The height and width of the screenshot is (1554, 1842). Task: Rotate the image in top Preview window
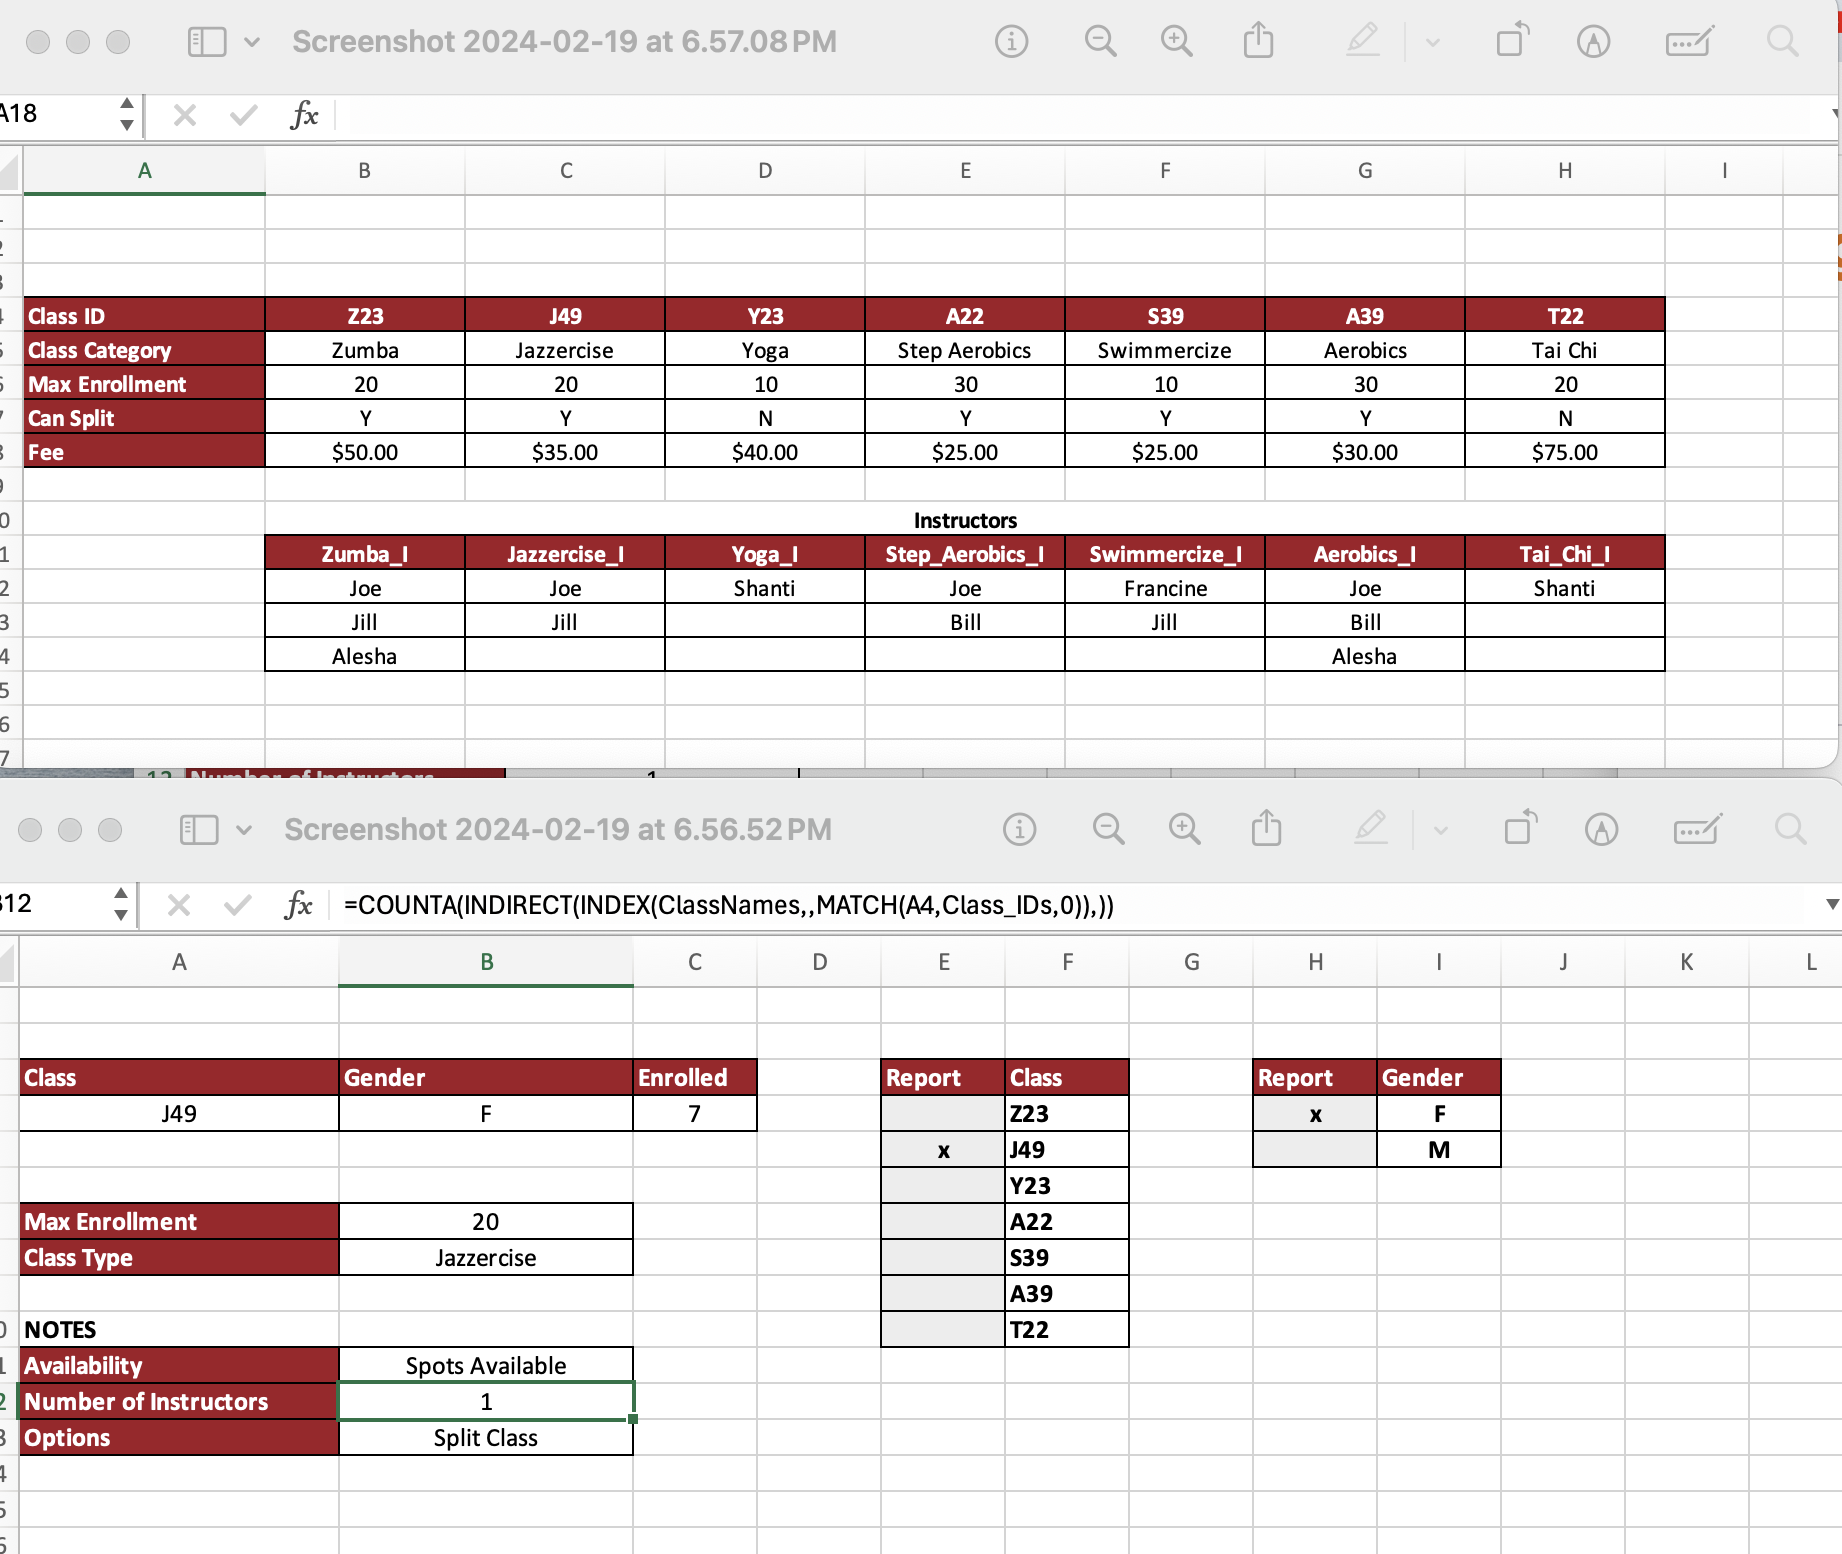point(1512,40)
